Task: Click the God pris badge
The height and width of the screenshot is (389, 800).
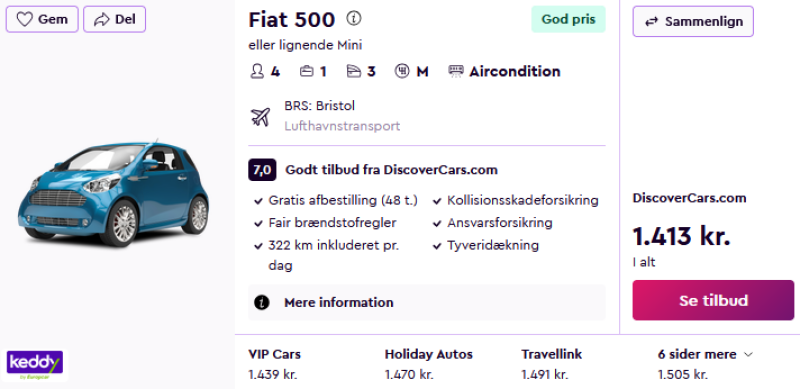Action: [x=568, y=19]
